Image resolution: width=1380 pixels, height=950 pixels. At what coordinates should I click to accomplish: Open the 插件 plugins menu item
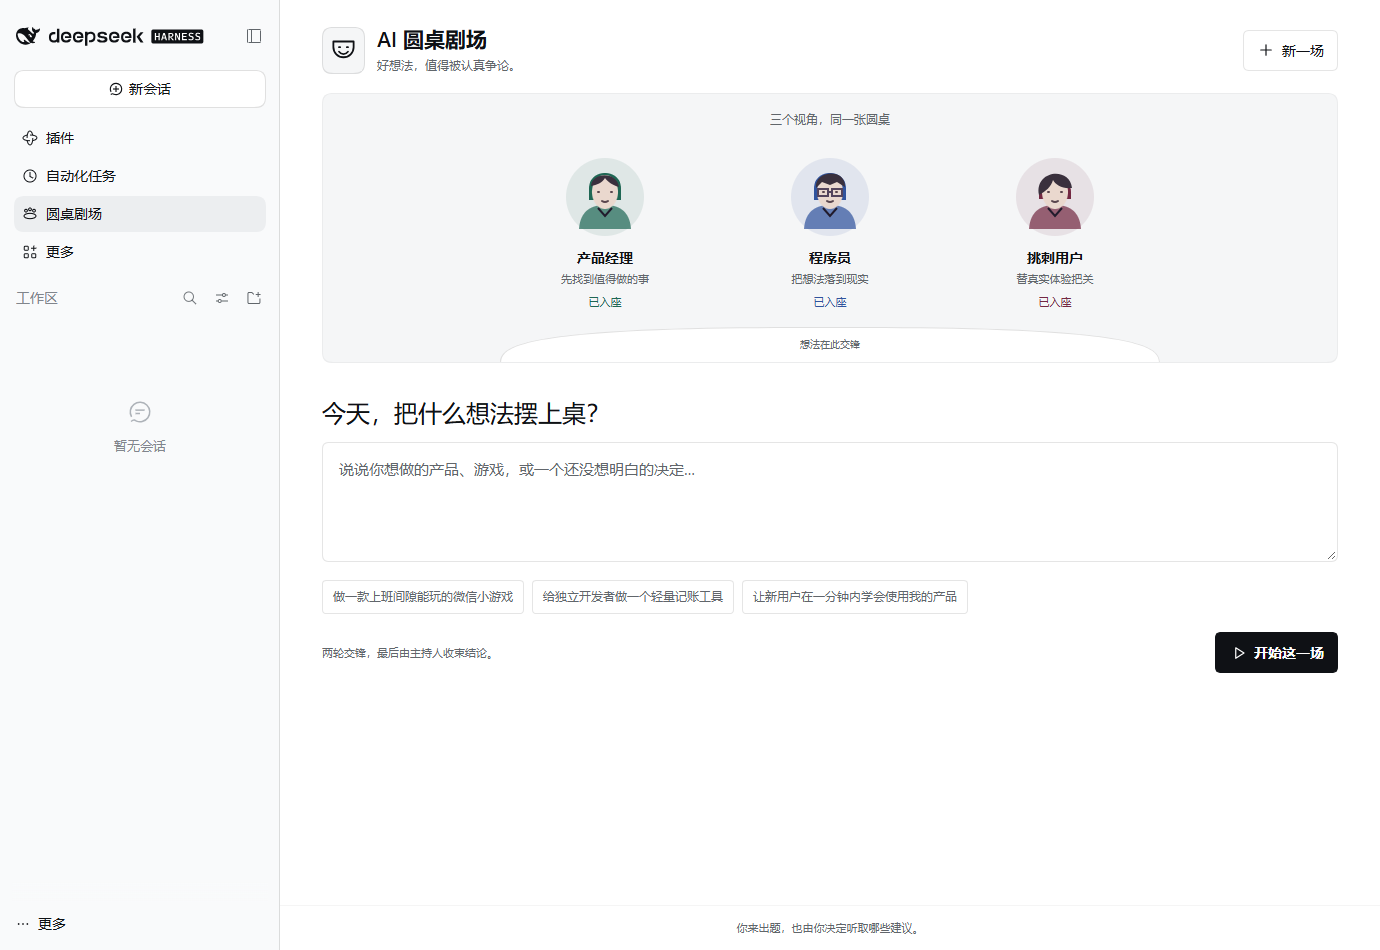tap(140, 138)
